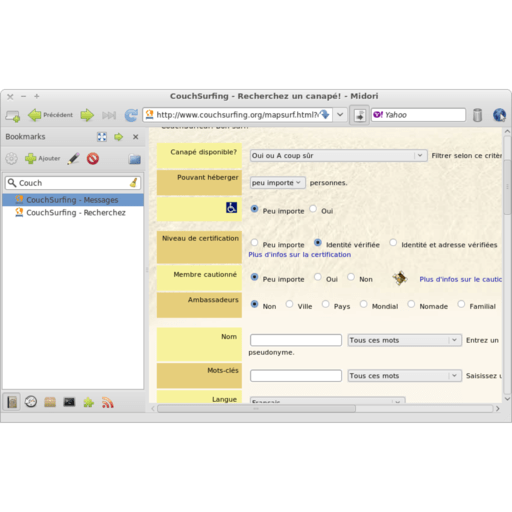Open 'peu importe' persons dropdown
The width and height of the screenshot is (512, 512).
pos(278,183)
